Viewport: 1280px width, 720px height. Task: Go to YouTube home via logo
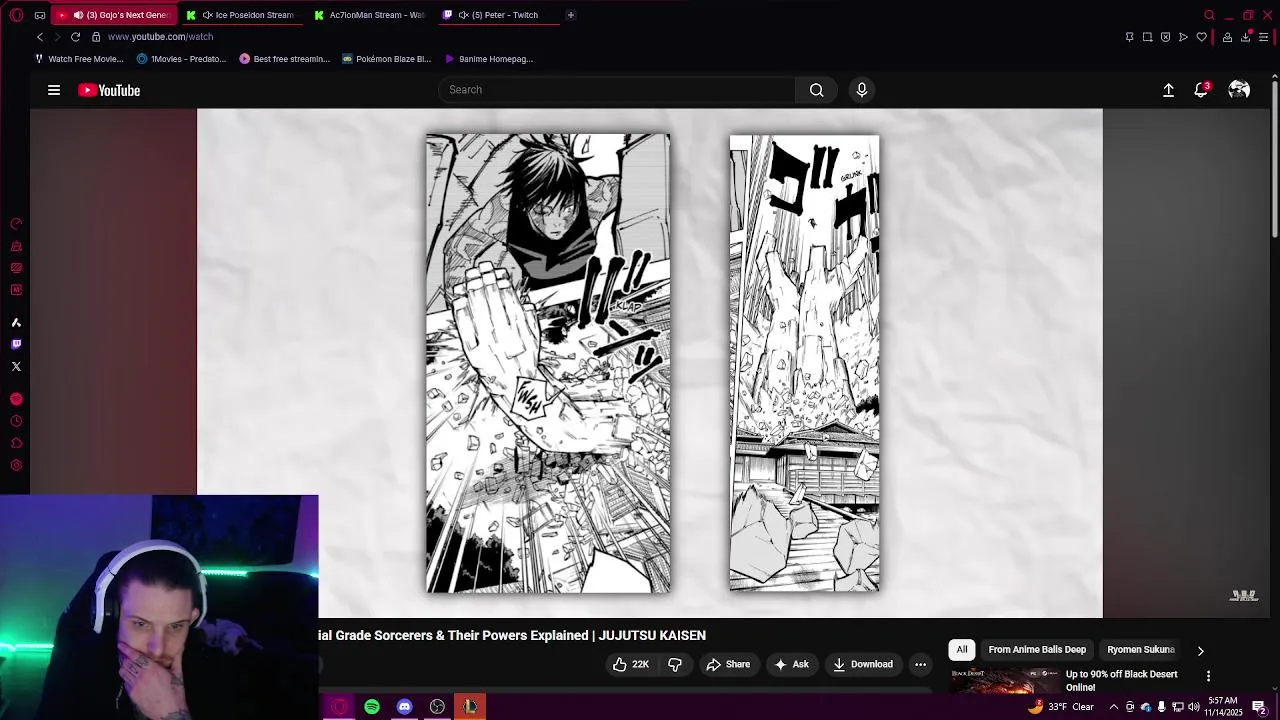pyautogui.click(x=109, y=90)
